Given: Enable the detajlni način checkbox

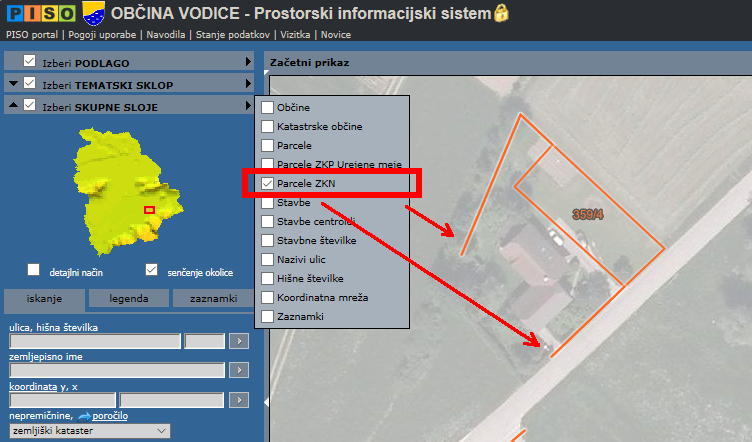Looking at the screenshot, I should point(34,270).
